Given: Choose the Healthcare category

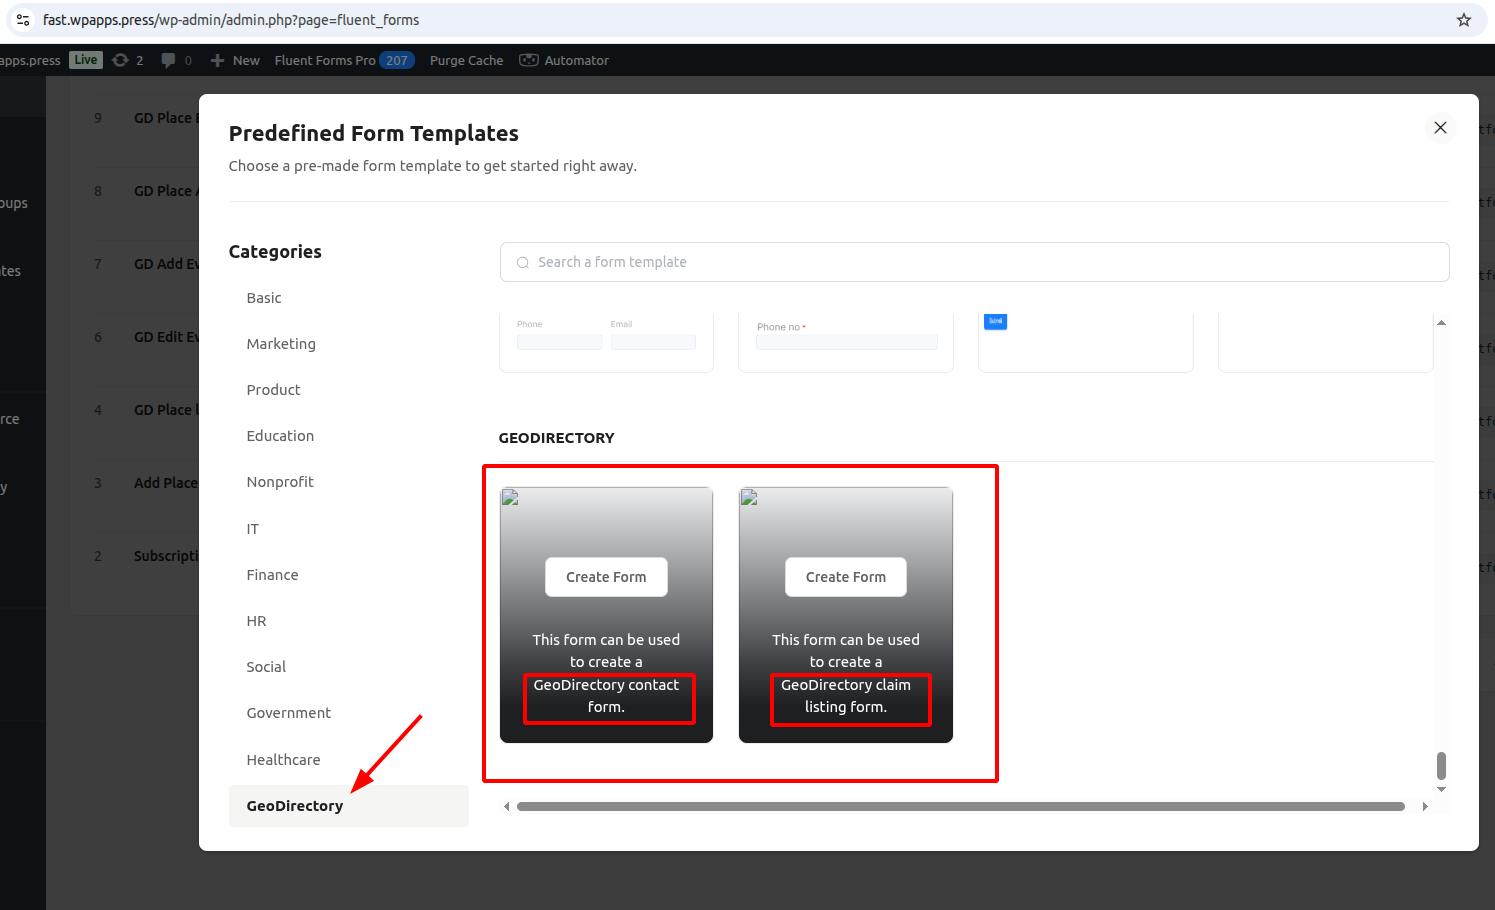Looking at the screenshot, I should [283, 760].
